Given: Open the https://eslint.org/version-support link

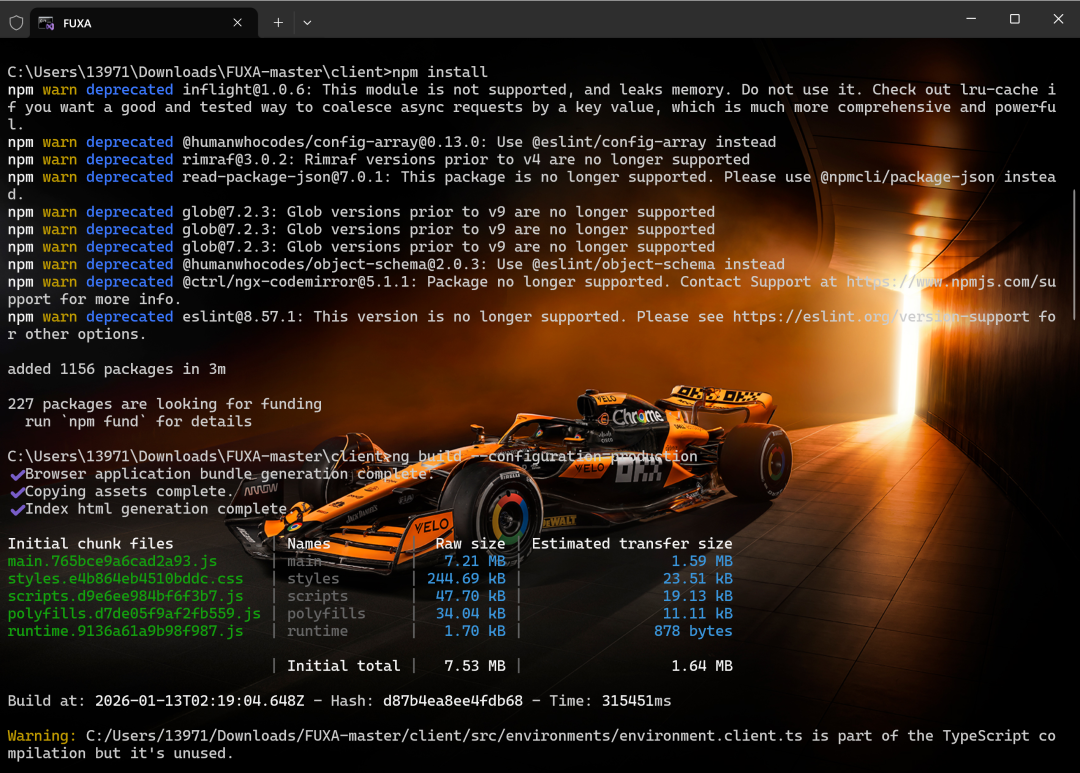Looking at the screenshot, I should pyautogui.click(x=881, y=317).
